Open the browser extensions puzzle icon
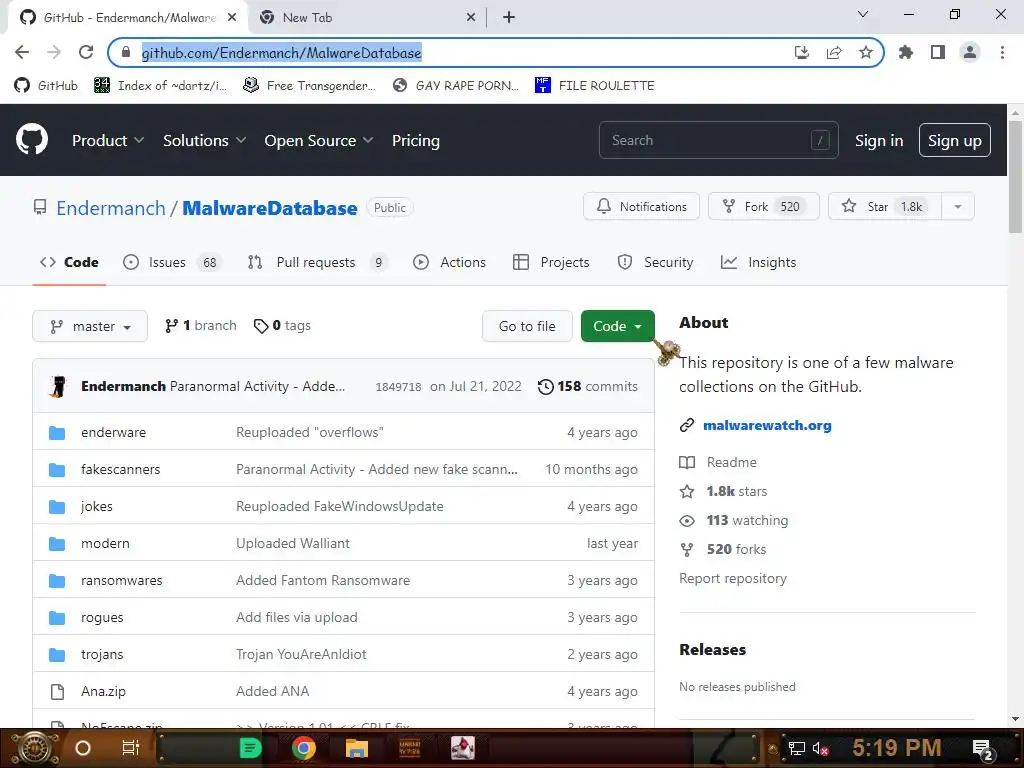Image resolution: width=1024 pixels, height=768 pixels. [x=905, y=52]
